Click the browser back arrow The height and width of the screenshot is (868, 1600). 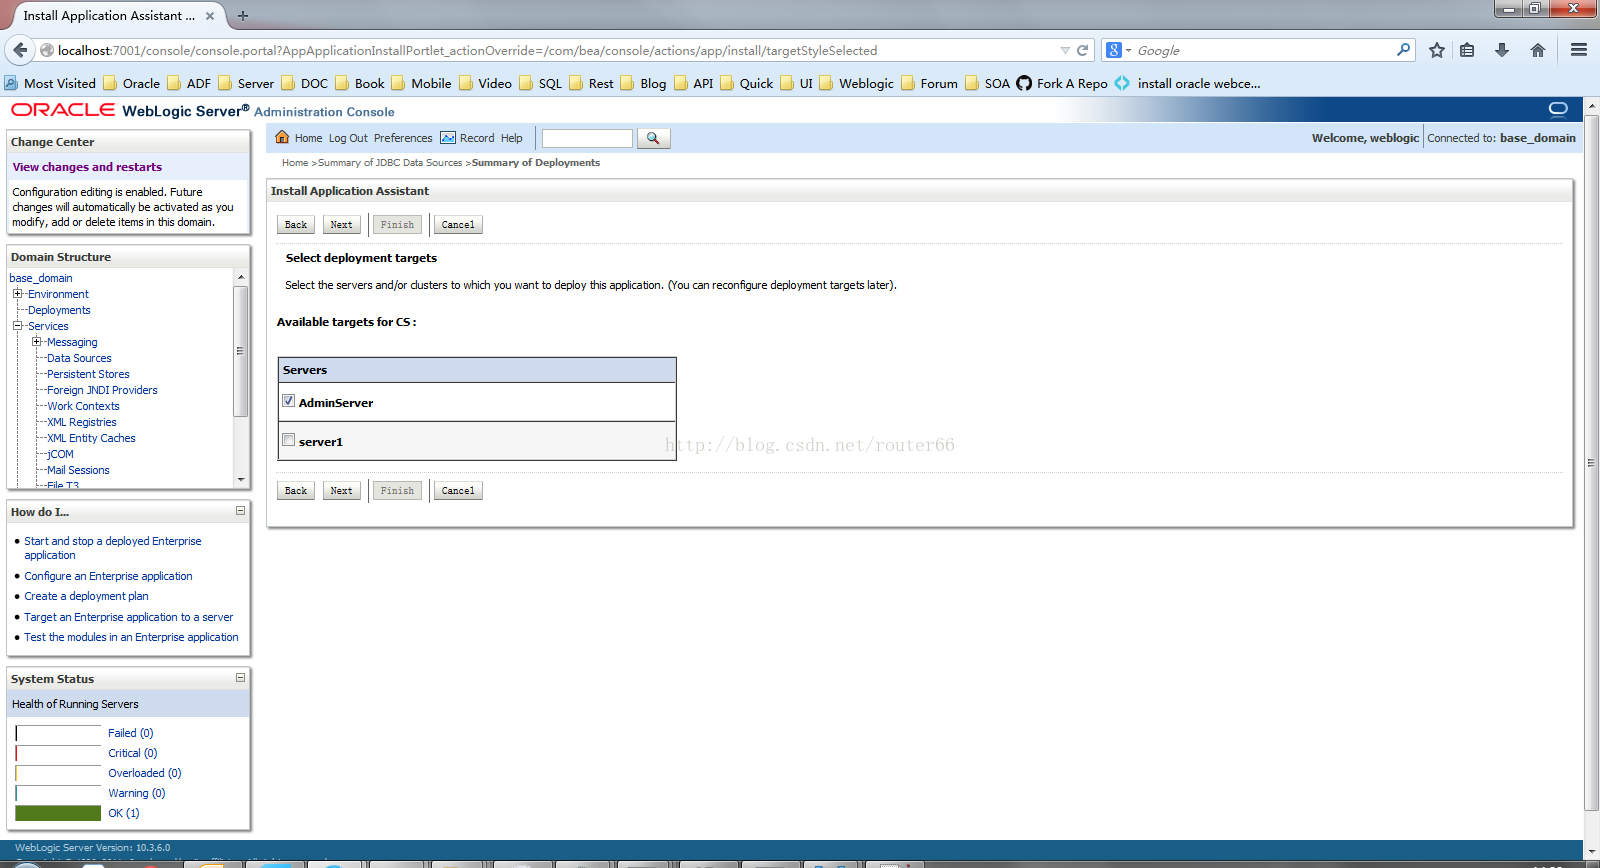19,50
